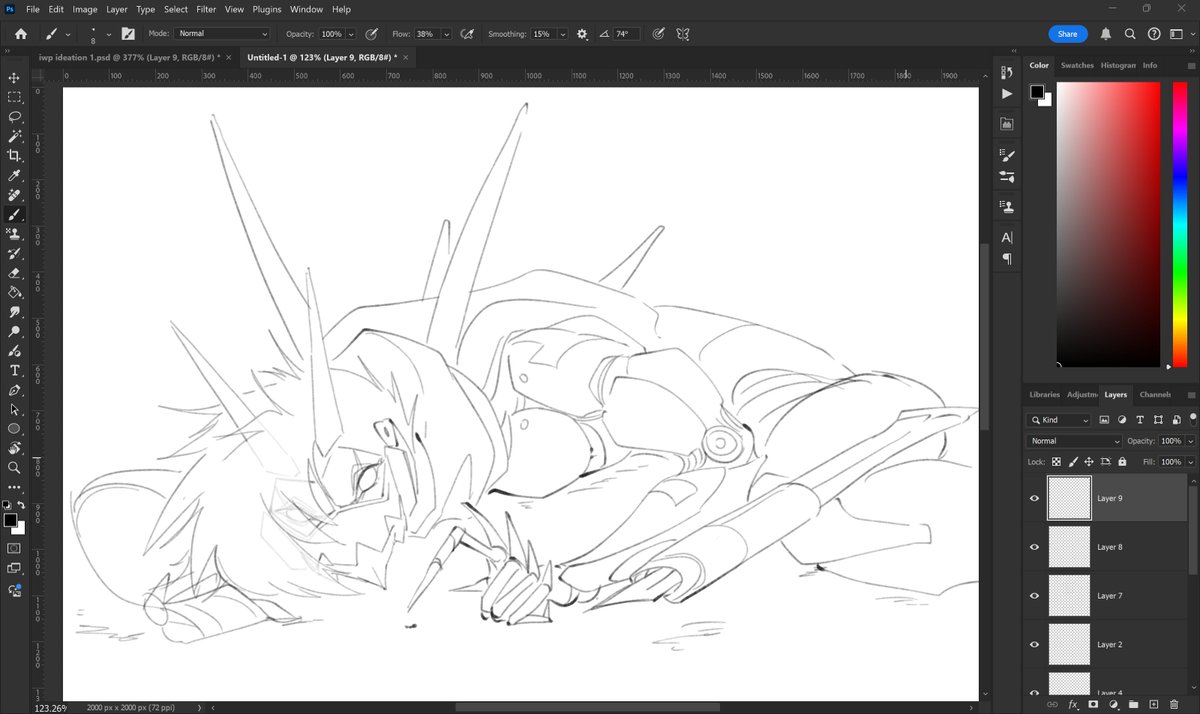Click the foreground color swatch in Color panel
The width and height of the screenshot is (1200, 714).
coord(1037,92)
